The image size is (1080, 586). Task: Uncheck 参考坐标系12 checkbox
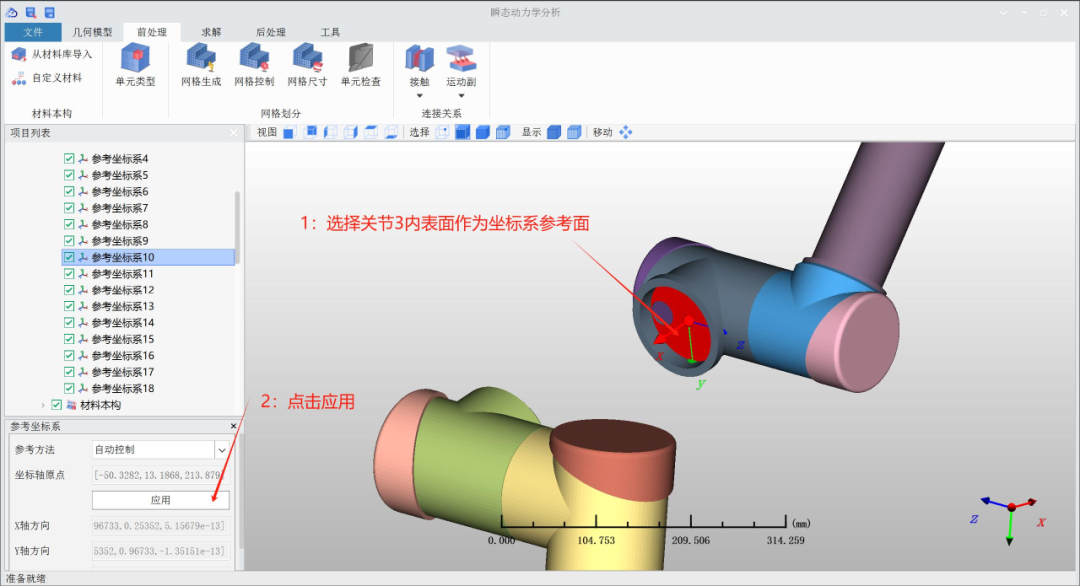pyautogui.click(x=69, y=290)
